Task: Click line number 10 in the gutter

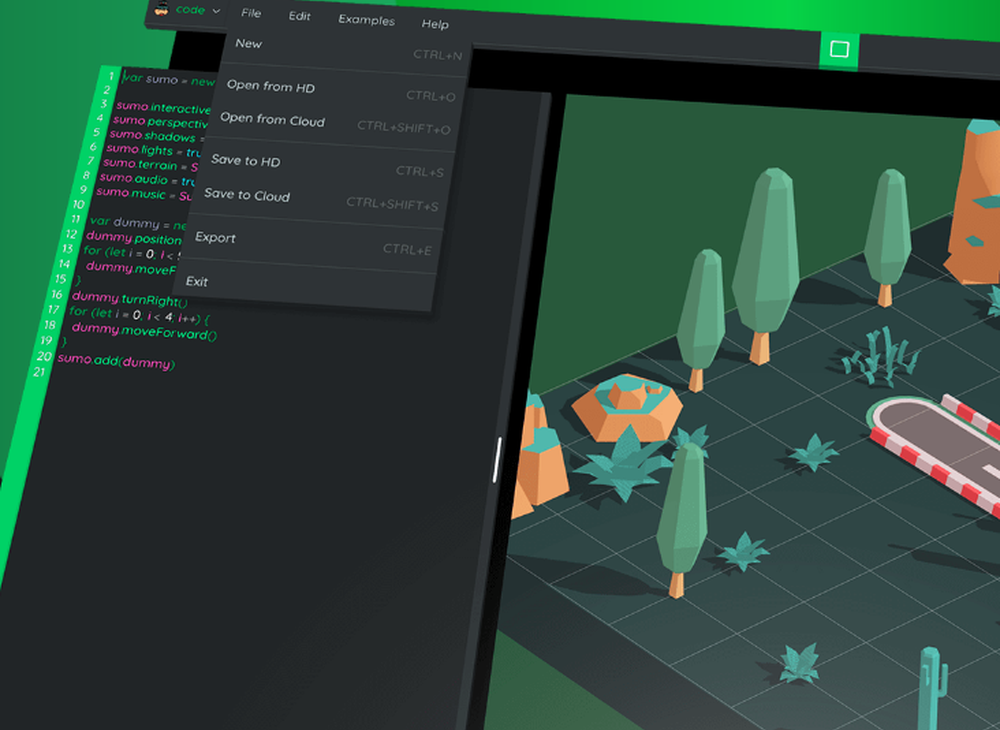Action: point(78,205)
